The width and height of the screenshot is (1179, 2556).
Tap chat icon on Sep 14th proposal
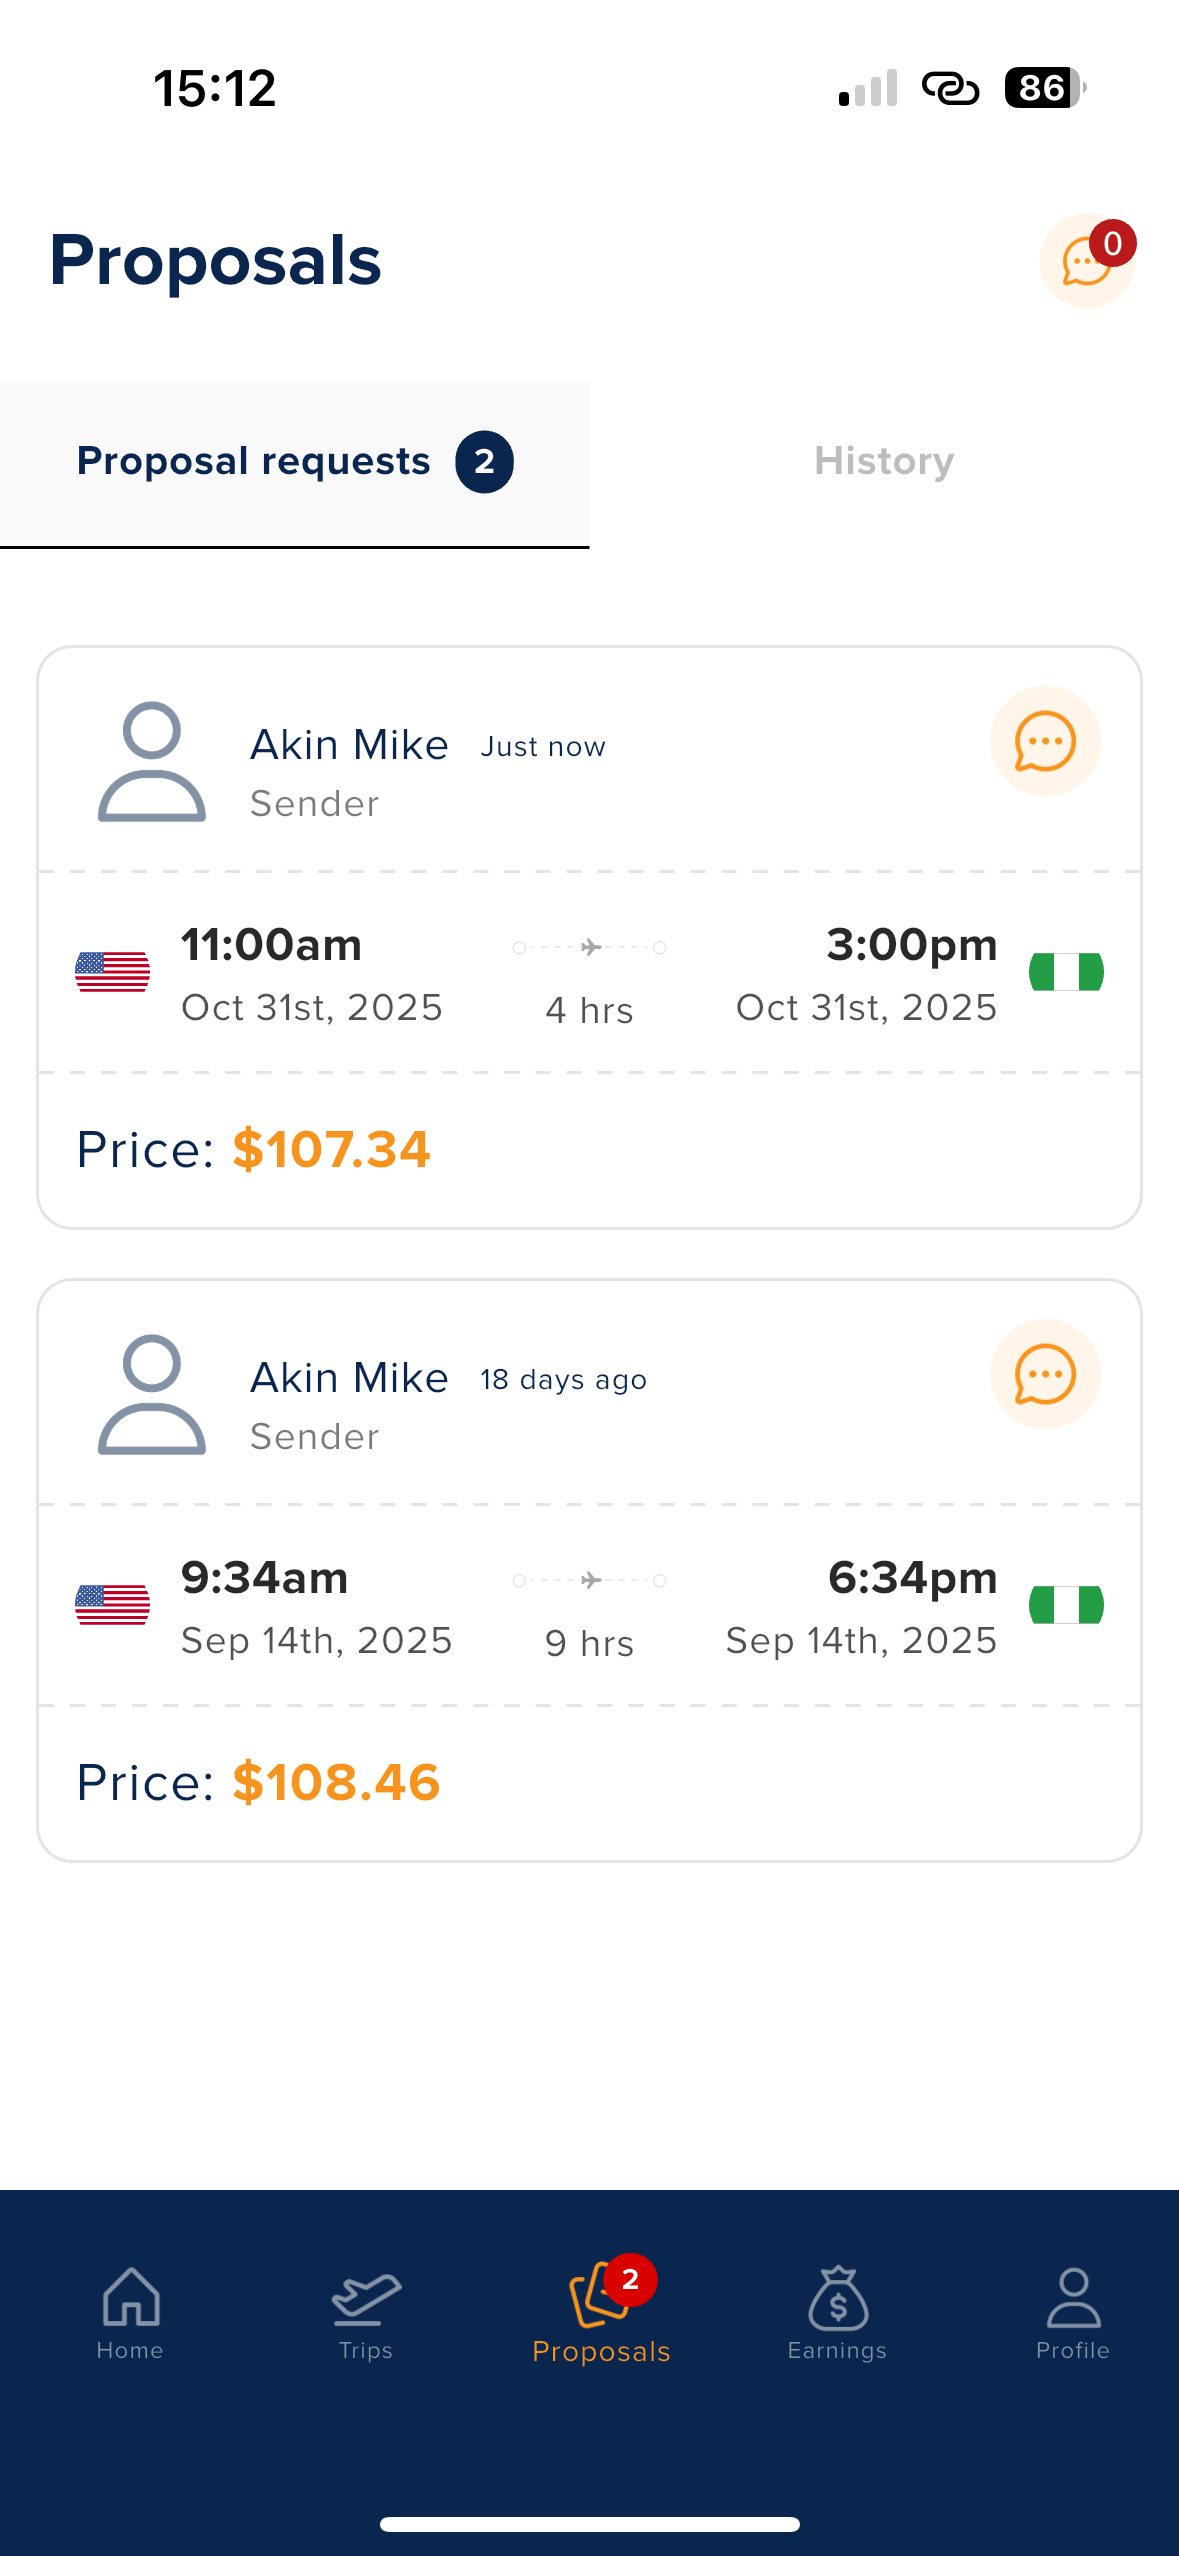pos(1045,1375)
